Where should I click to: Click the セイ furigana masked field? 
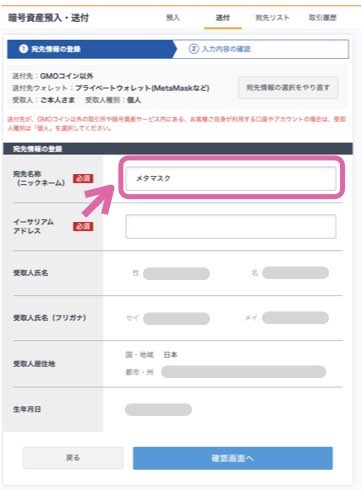point(176,318)
